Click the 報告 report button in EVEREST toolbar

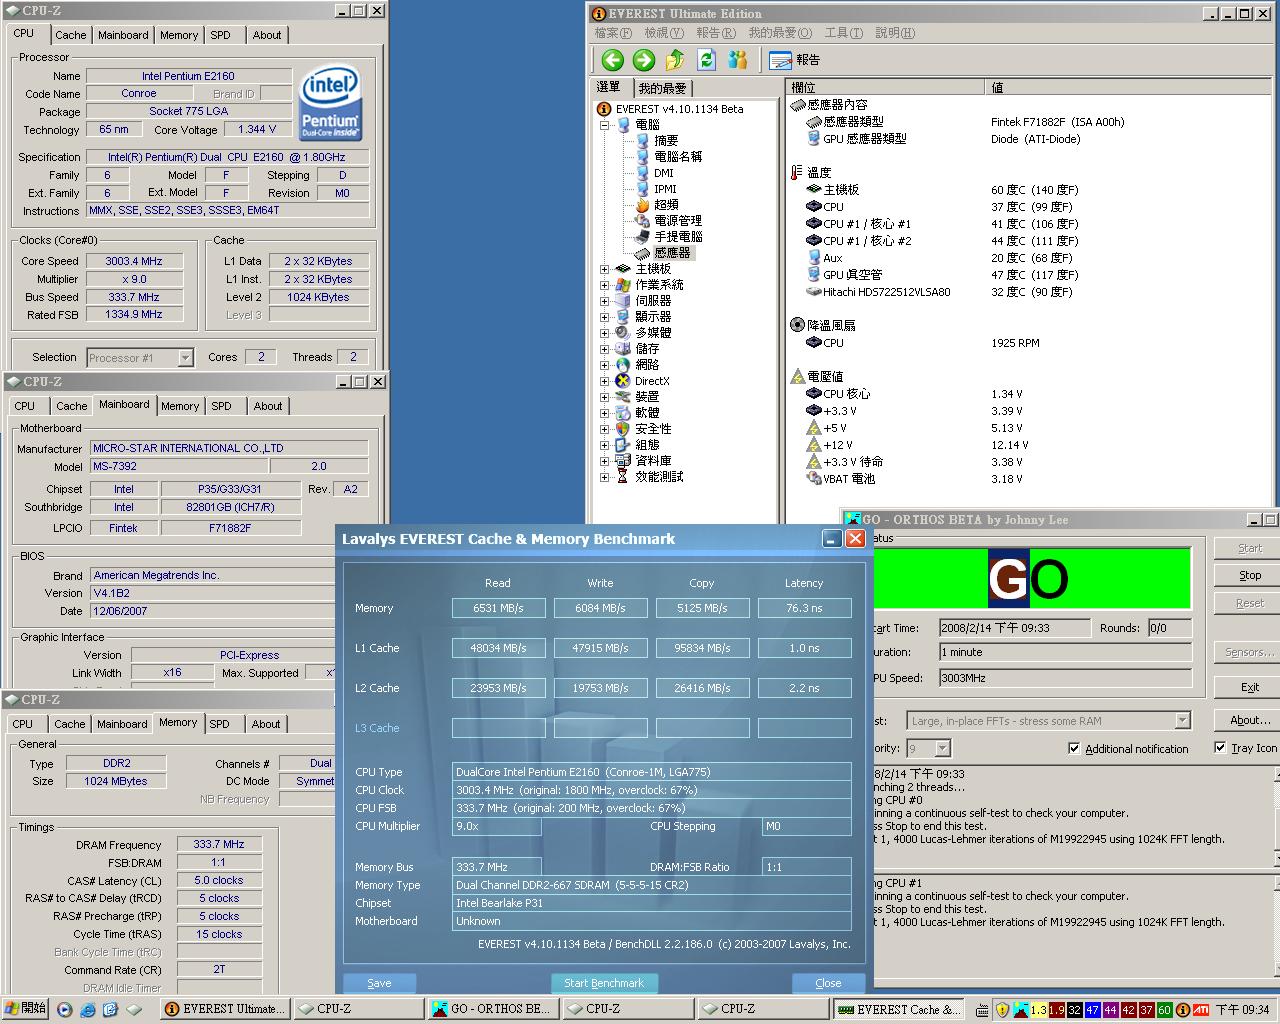pyautogui.click(x=795, y=60)
